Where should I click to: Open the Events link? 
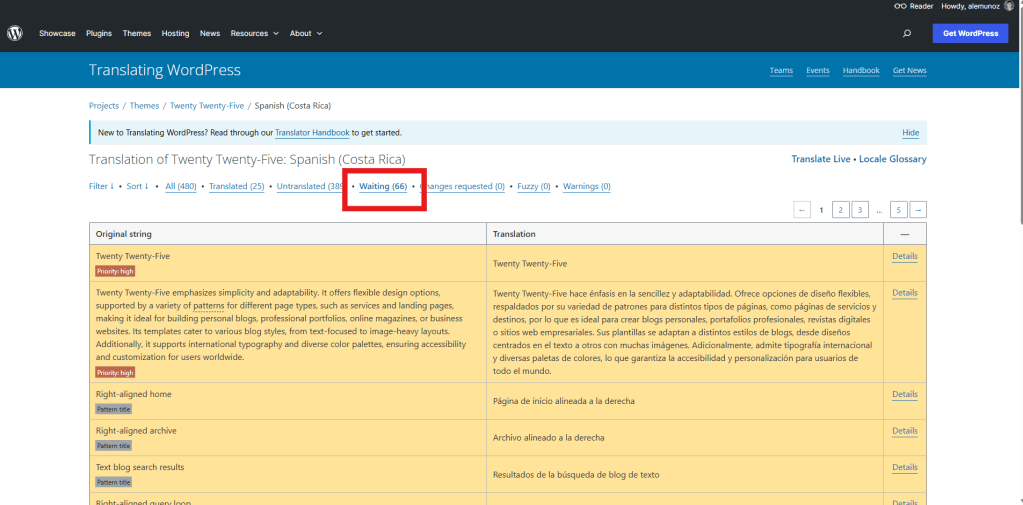(817, 70)
